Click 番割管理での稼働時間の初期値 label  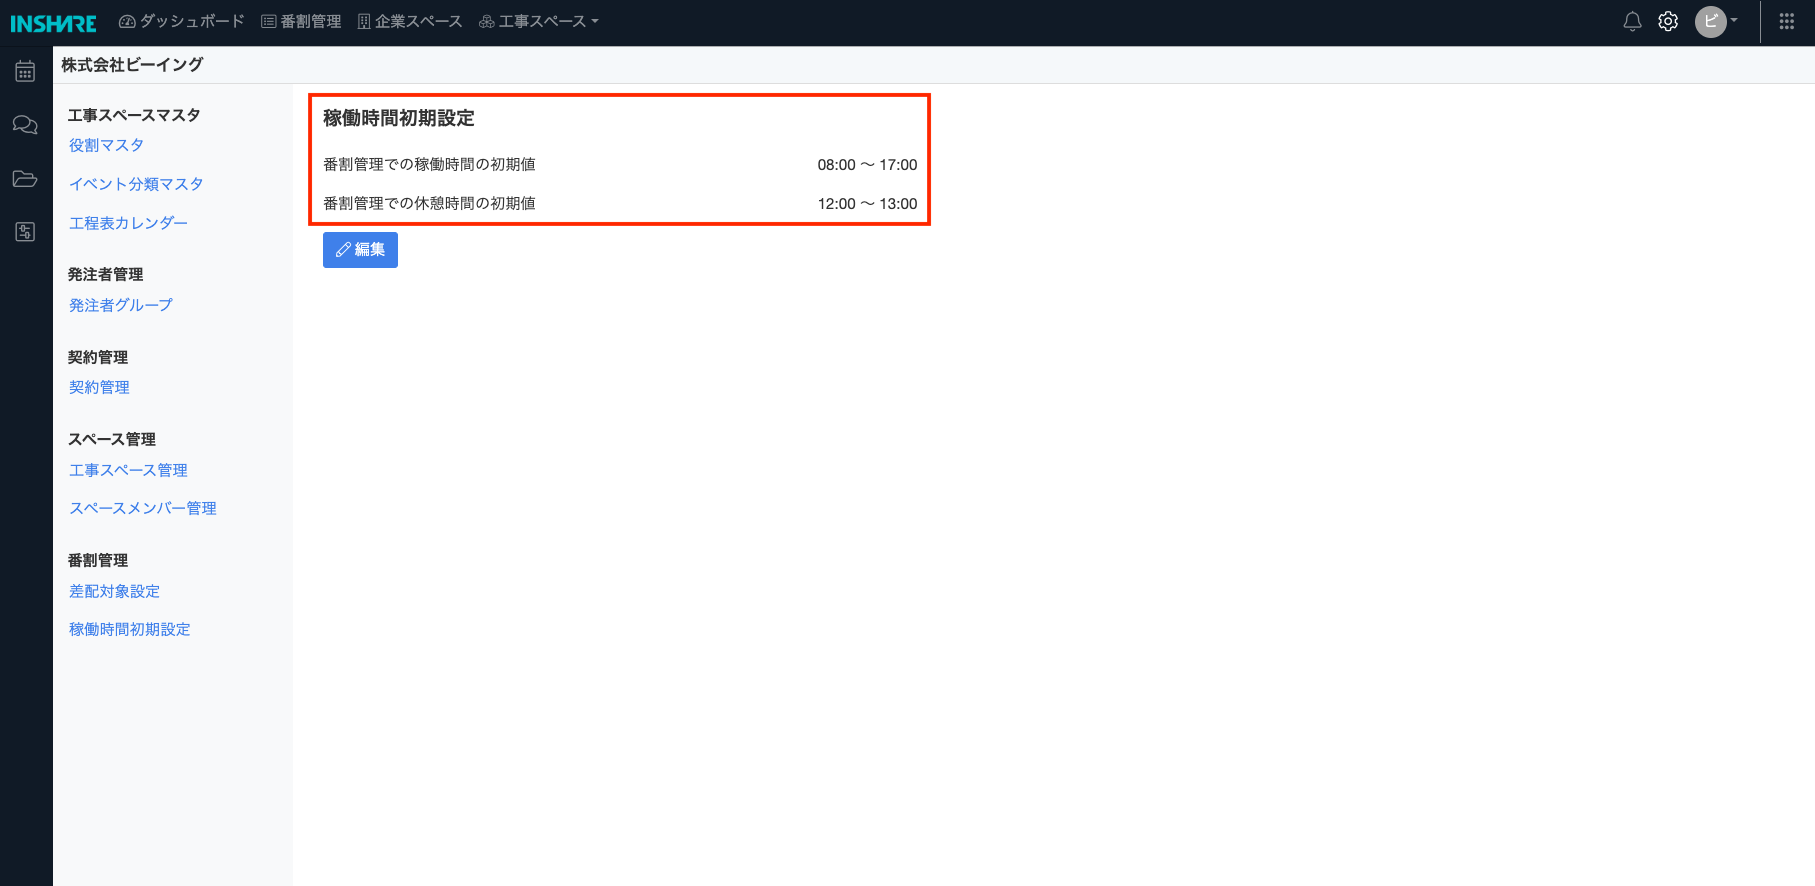[429, 164]
